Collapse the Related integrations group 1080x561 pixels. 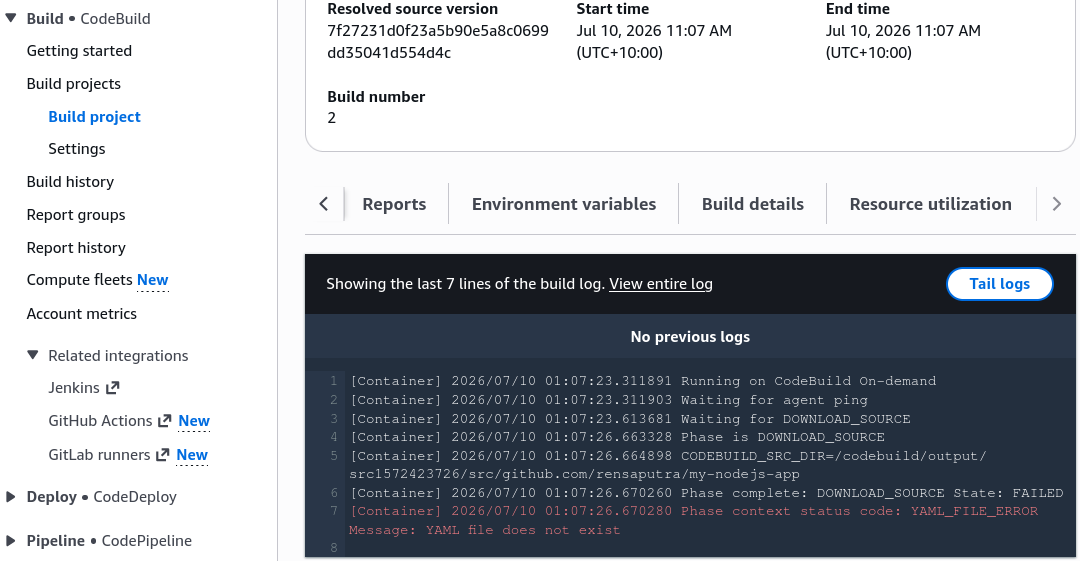coord(33,355)
